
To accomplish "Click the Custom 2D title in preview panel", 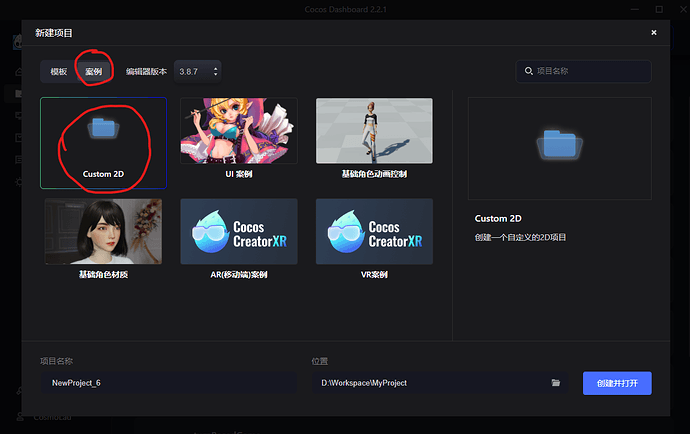I will click(498, 219).
